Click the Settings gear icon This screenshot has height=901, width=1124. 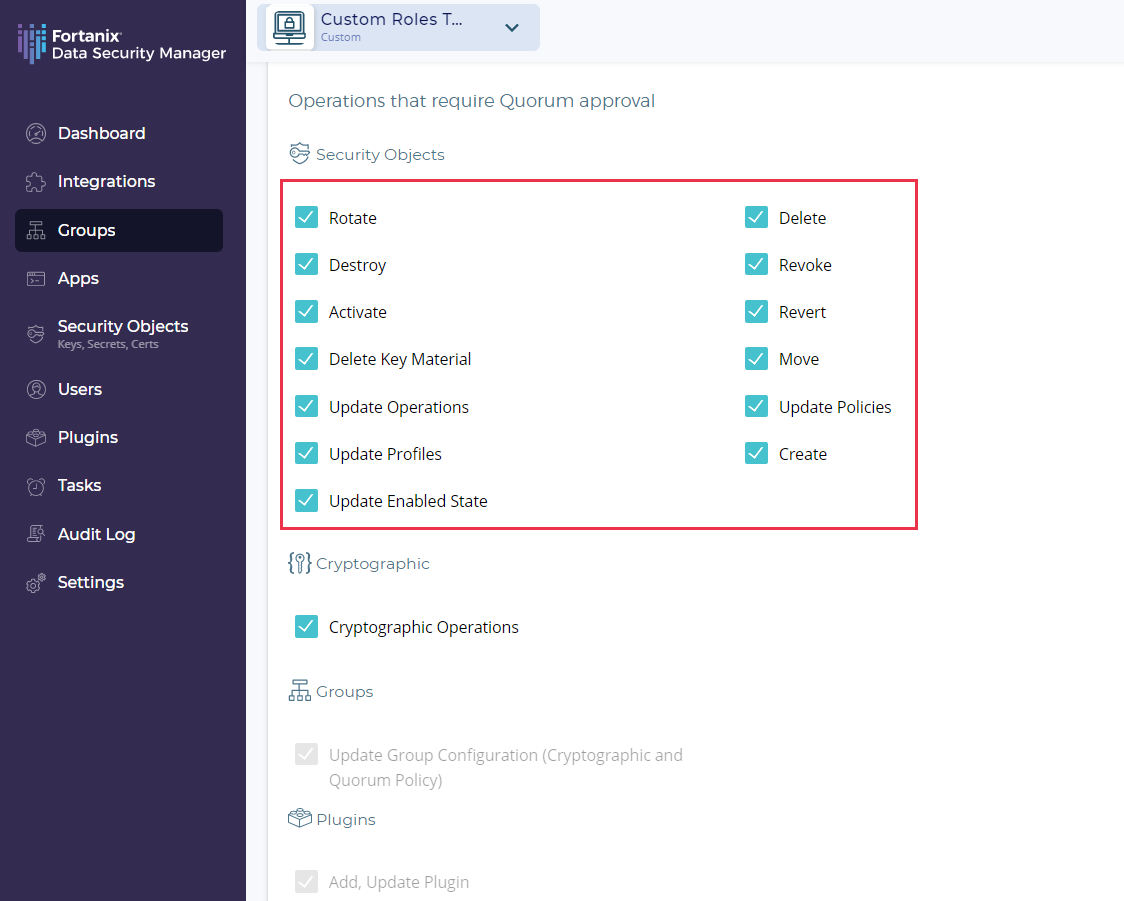click(x=36, y=584)
